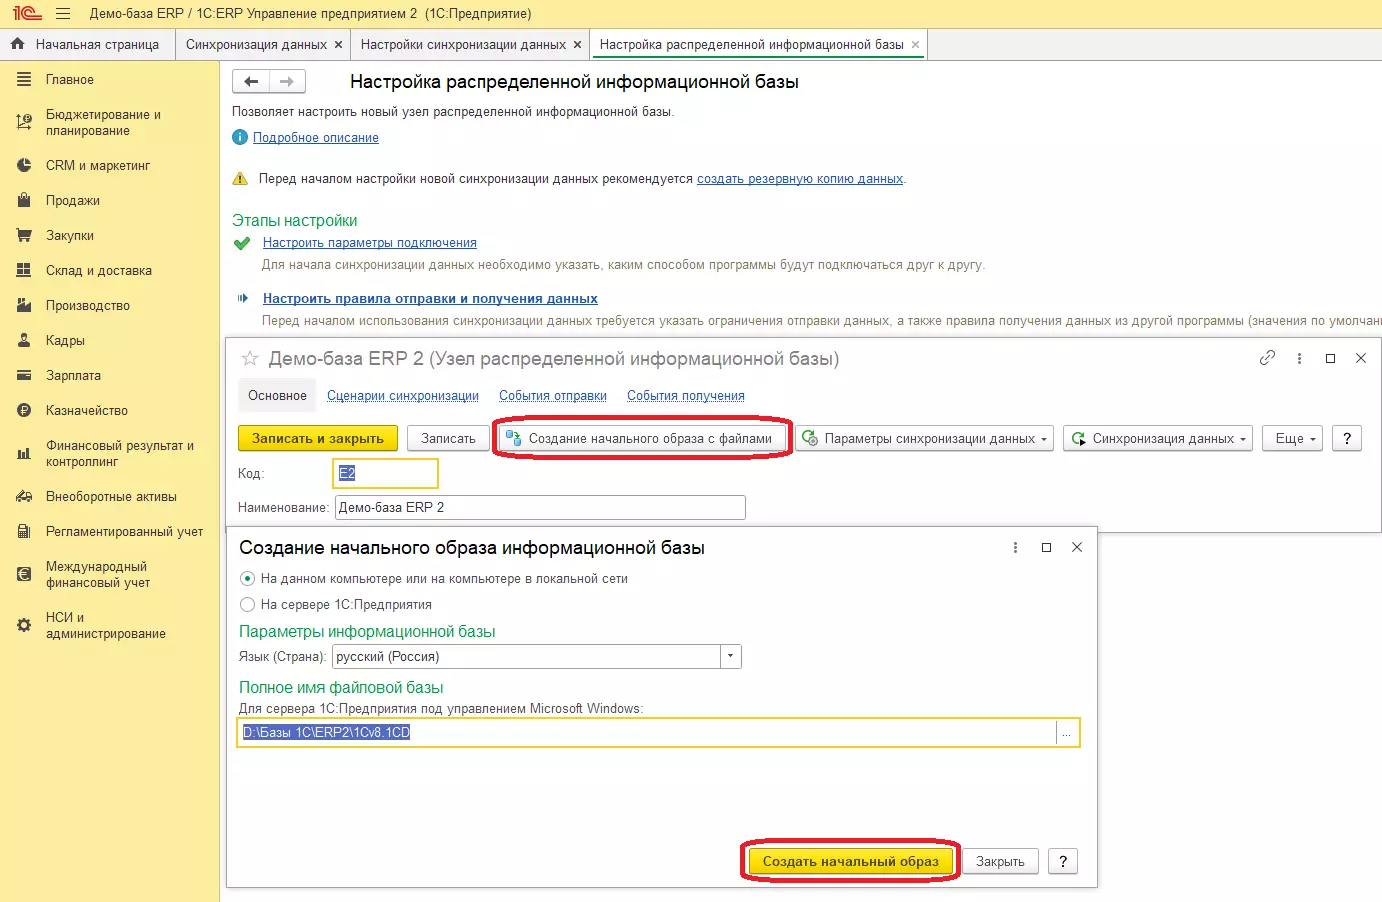
Task: Navigate forward with the right arrow button
Action: coord(287,82)
